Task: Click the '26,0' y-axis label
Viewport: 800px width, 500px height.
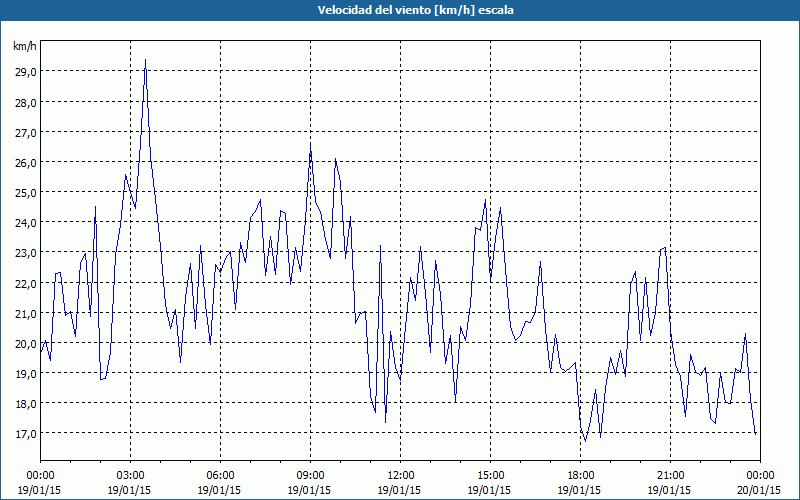Action: [26, 162]
